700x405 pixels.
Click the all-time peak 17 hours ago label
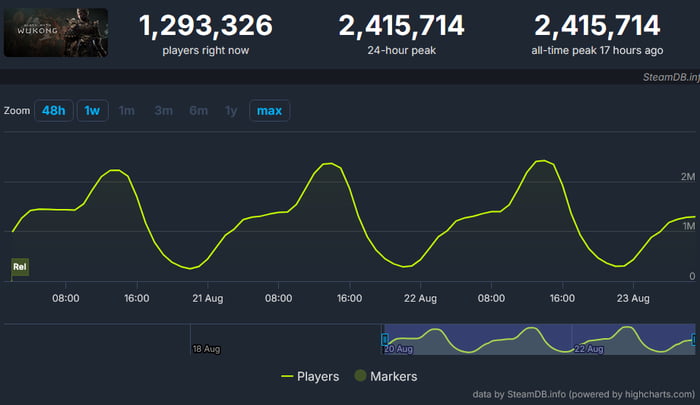[597, 50]
